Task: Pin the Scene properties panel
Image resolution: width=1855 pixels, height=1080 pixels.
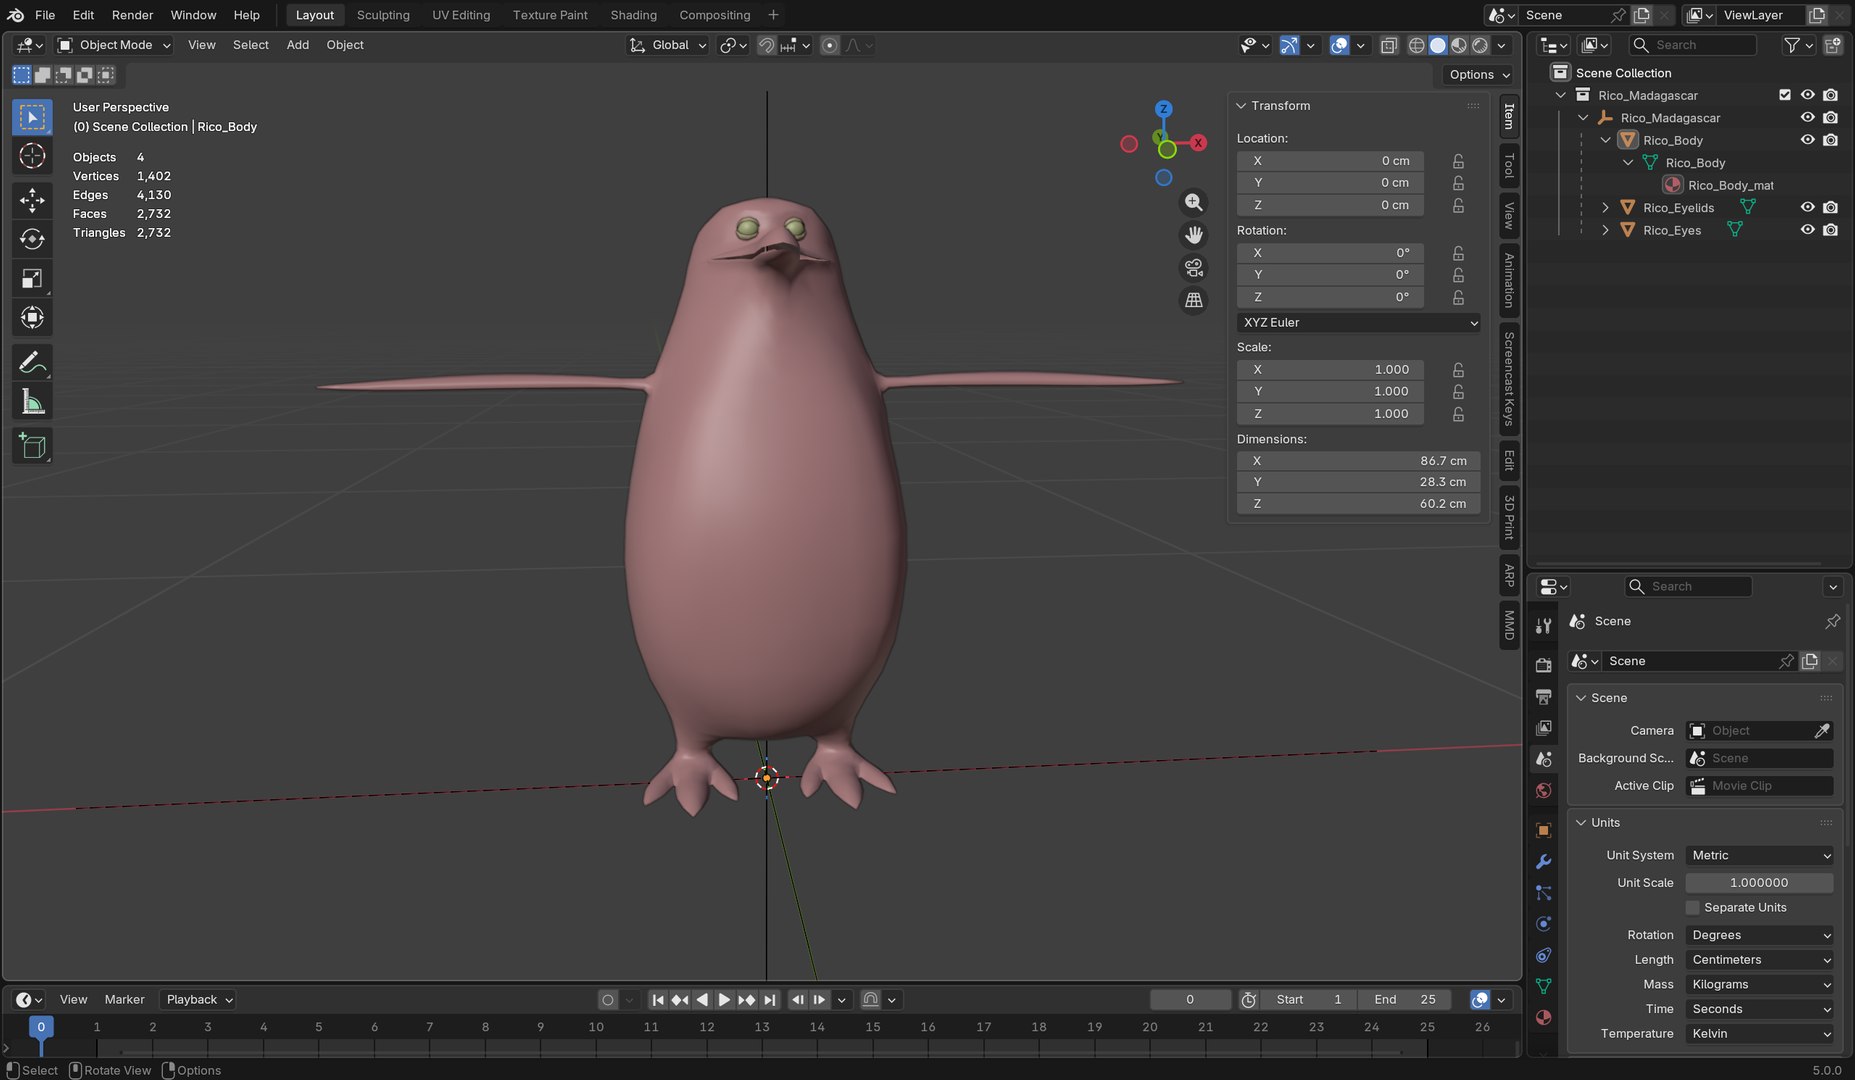Action: tap(1832, 621)
